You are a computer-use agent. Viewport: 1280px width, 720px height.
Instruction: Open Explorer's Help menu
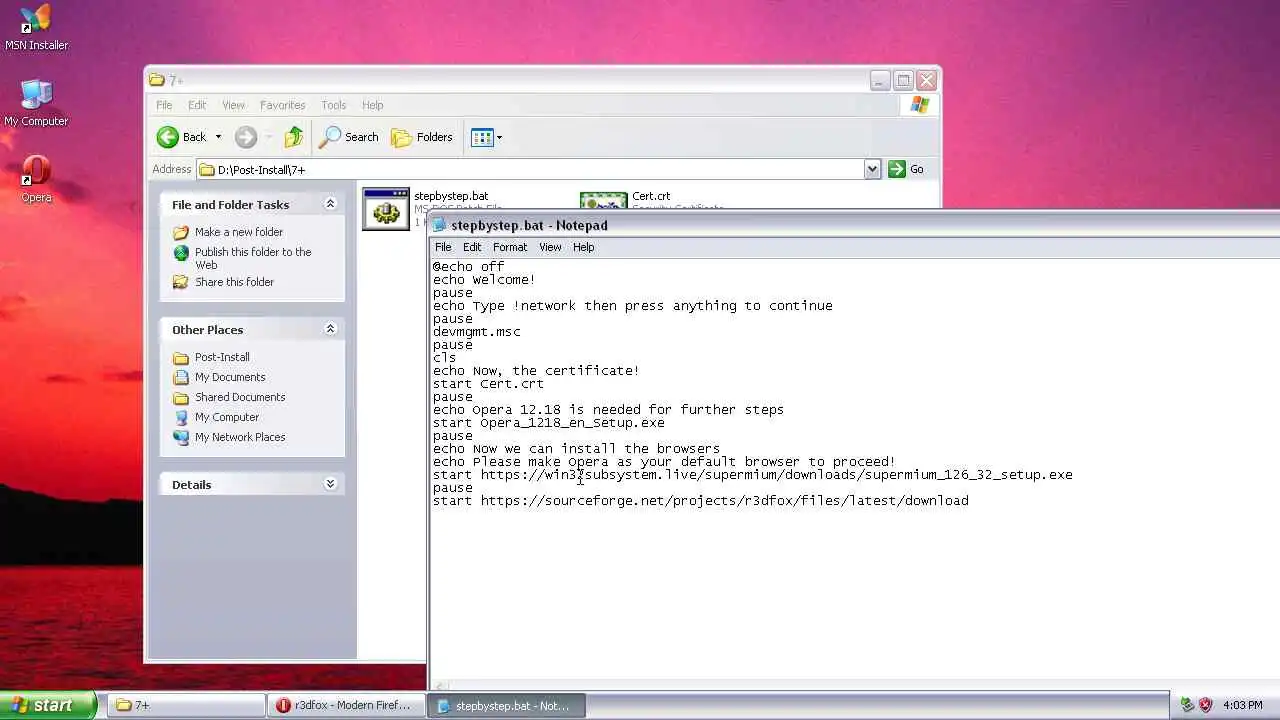tap(373, 105)
